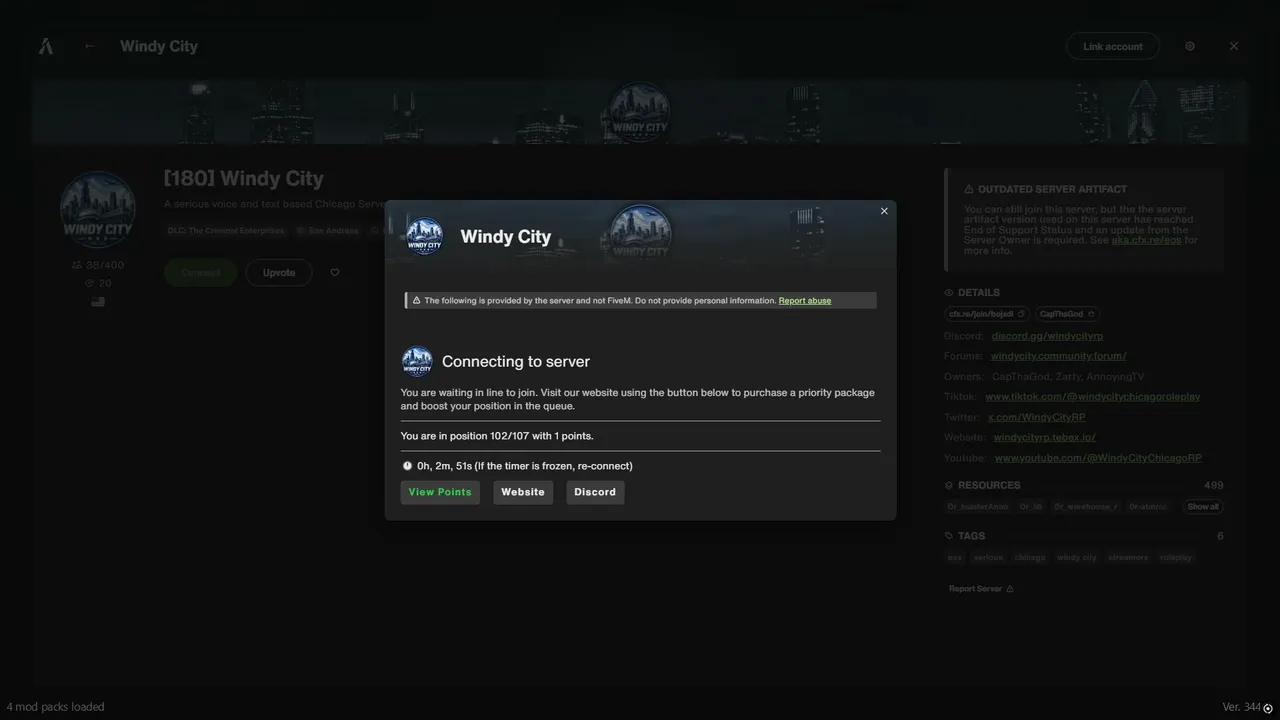Viewport: 1280px width, 720px height.
Task: Click the FiveM logo at top left
Action: coord(46,46)
